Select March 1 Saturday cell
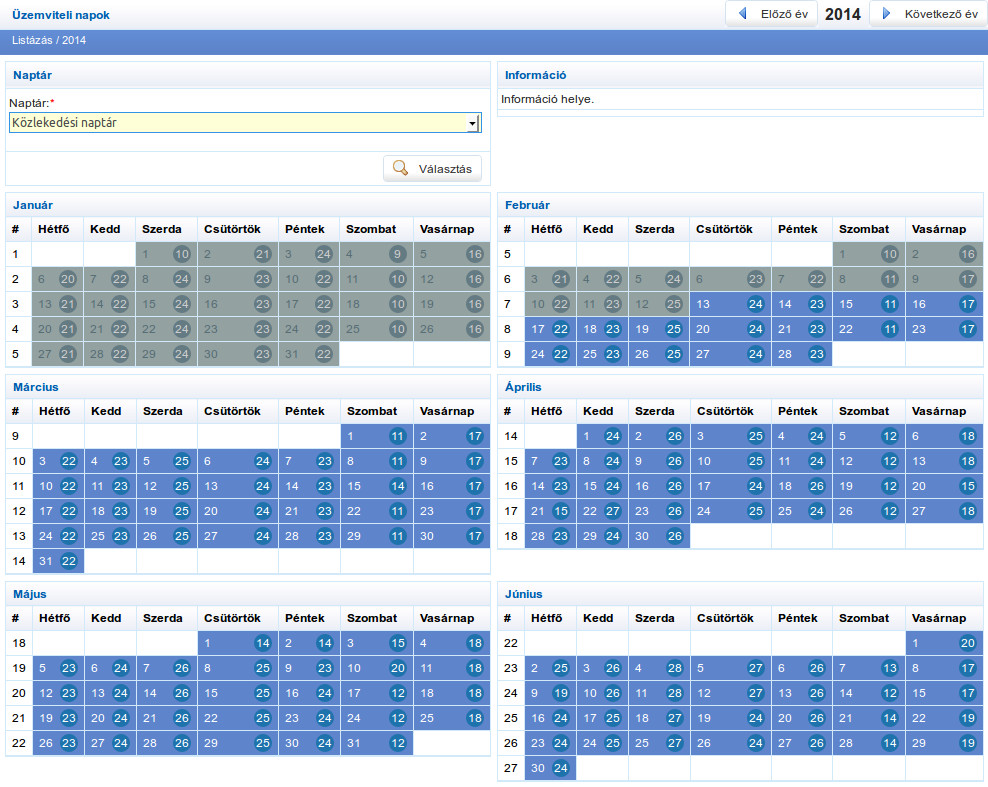The width and height of the screenshot is (988, 787). pos(377,437)
